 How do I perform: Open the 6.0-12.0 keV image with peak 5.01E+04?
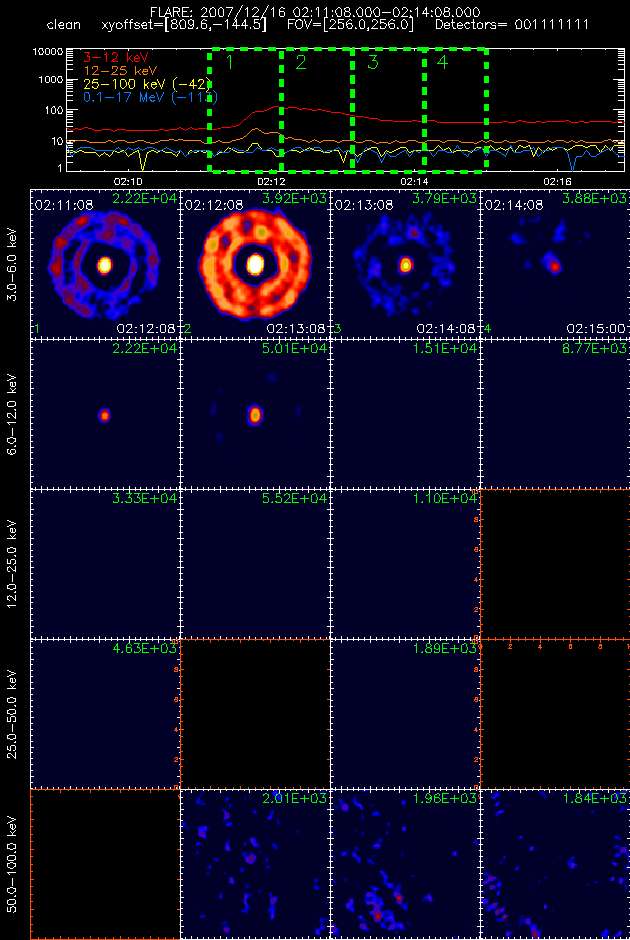(x=255, y=414)
